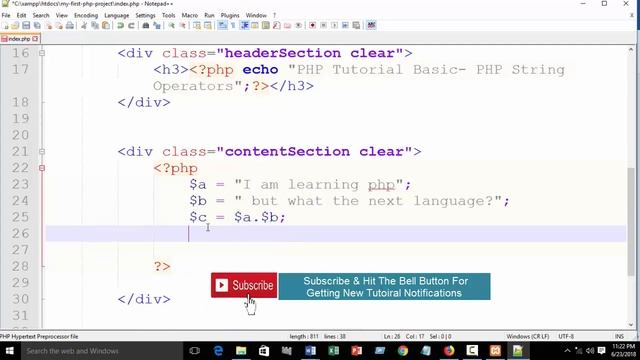This screenshot has width=640, height=360.
Task: Click the Copy toolbar icon
Action: click(95, 25)
